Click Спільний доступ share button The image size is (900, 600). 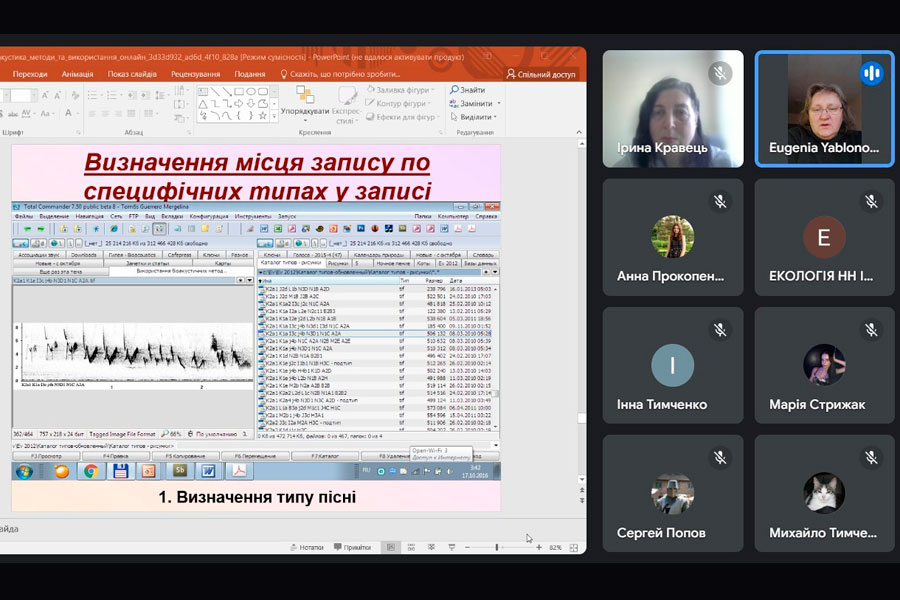pyautogui.click(x=540, y=74)
